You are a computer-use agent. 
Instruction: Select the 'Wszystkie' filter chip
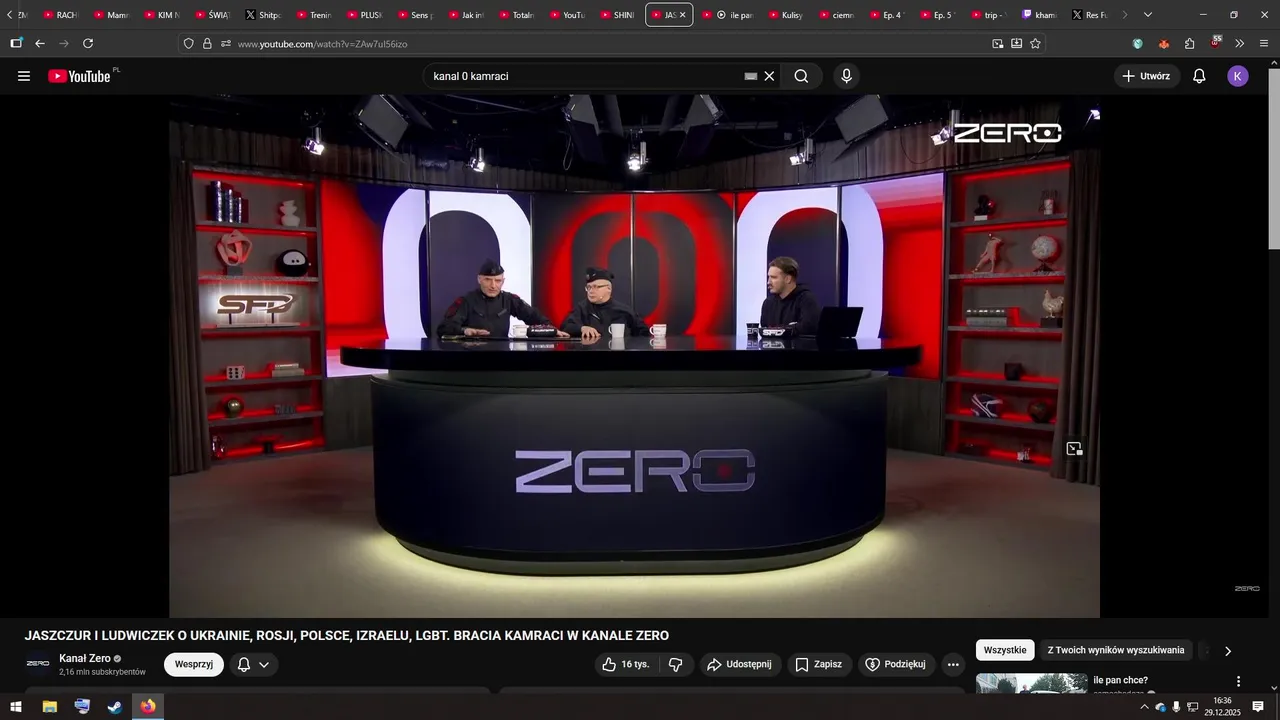1005,650
